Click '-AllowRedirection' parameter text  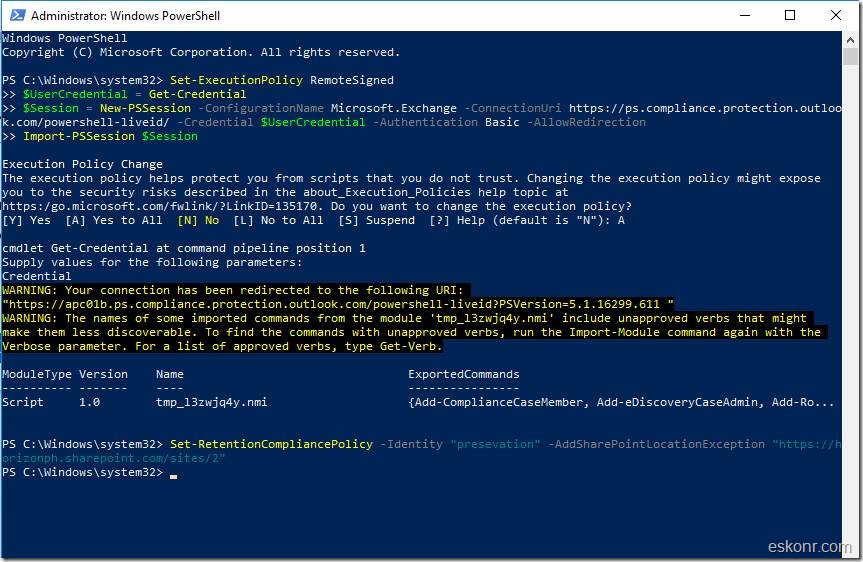(x=586, y=122)
